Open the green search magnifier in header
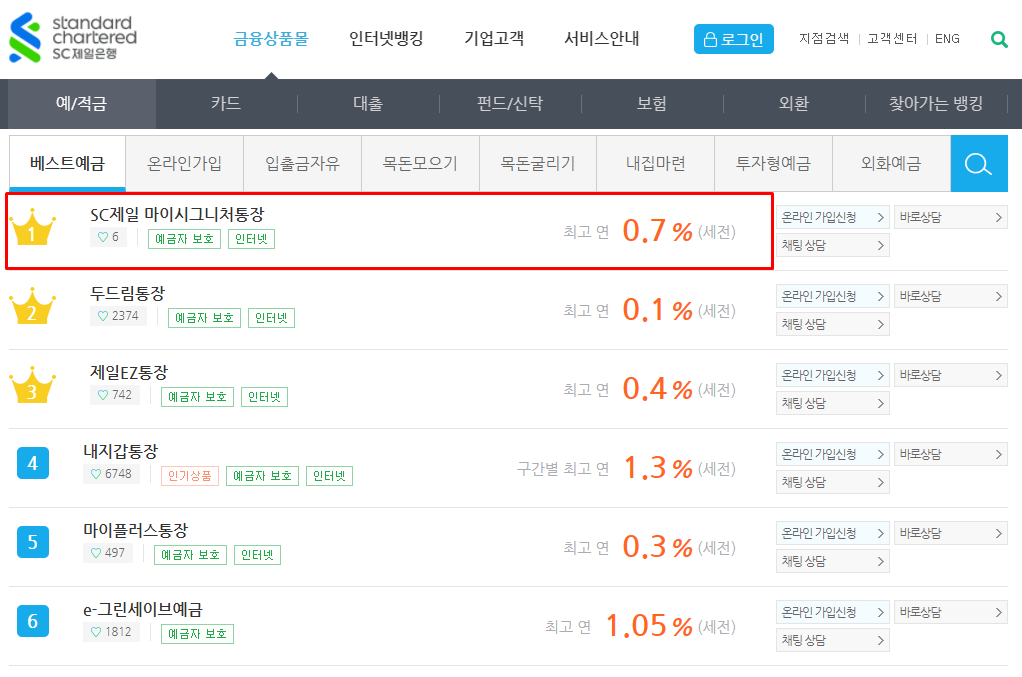 click(x=999, y=39)
